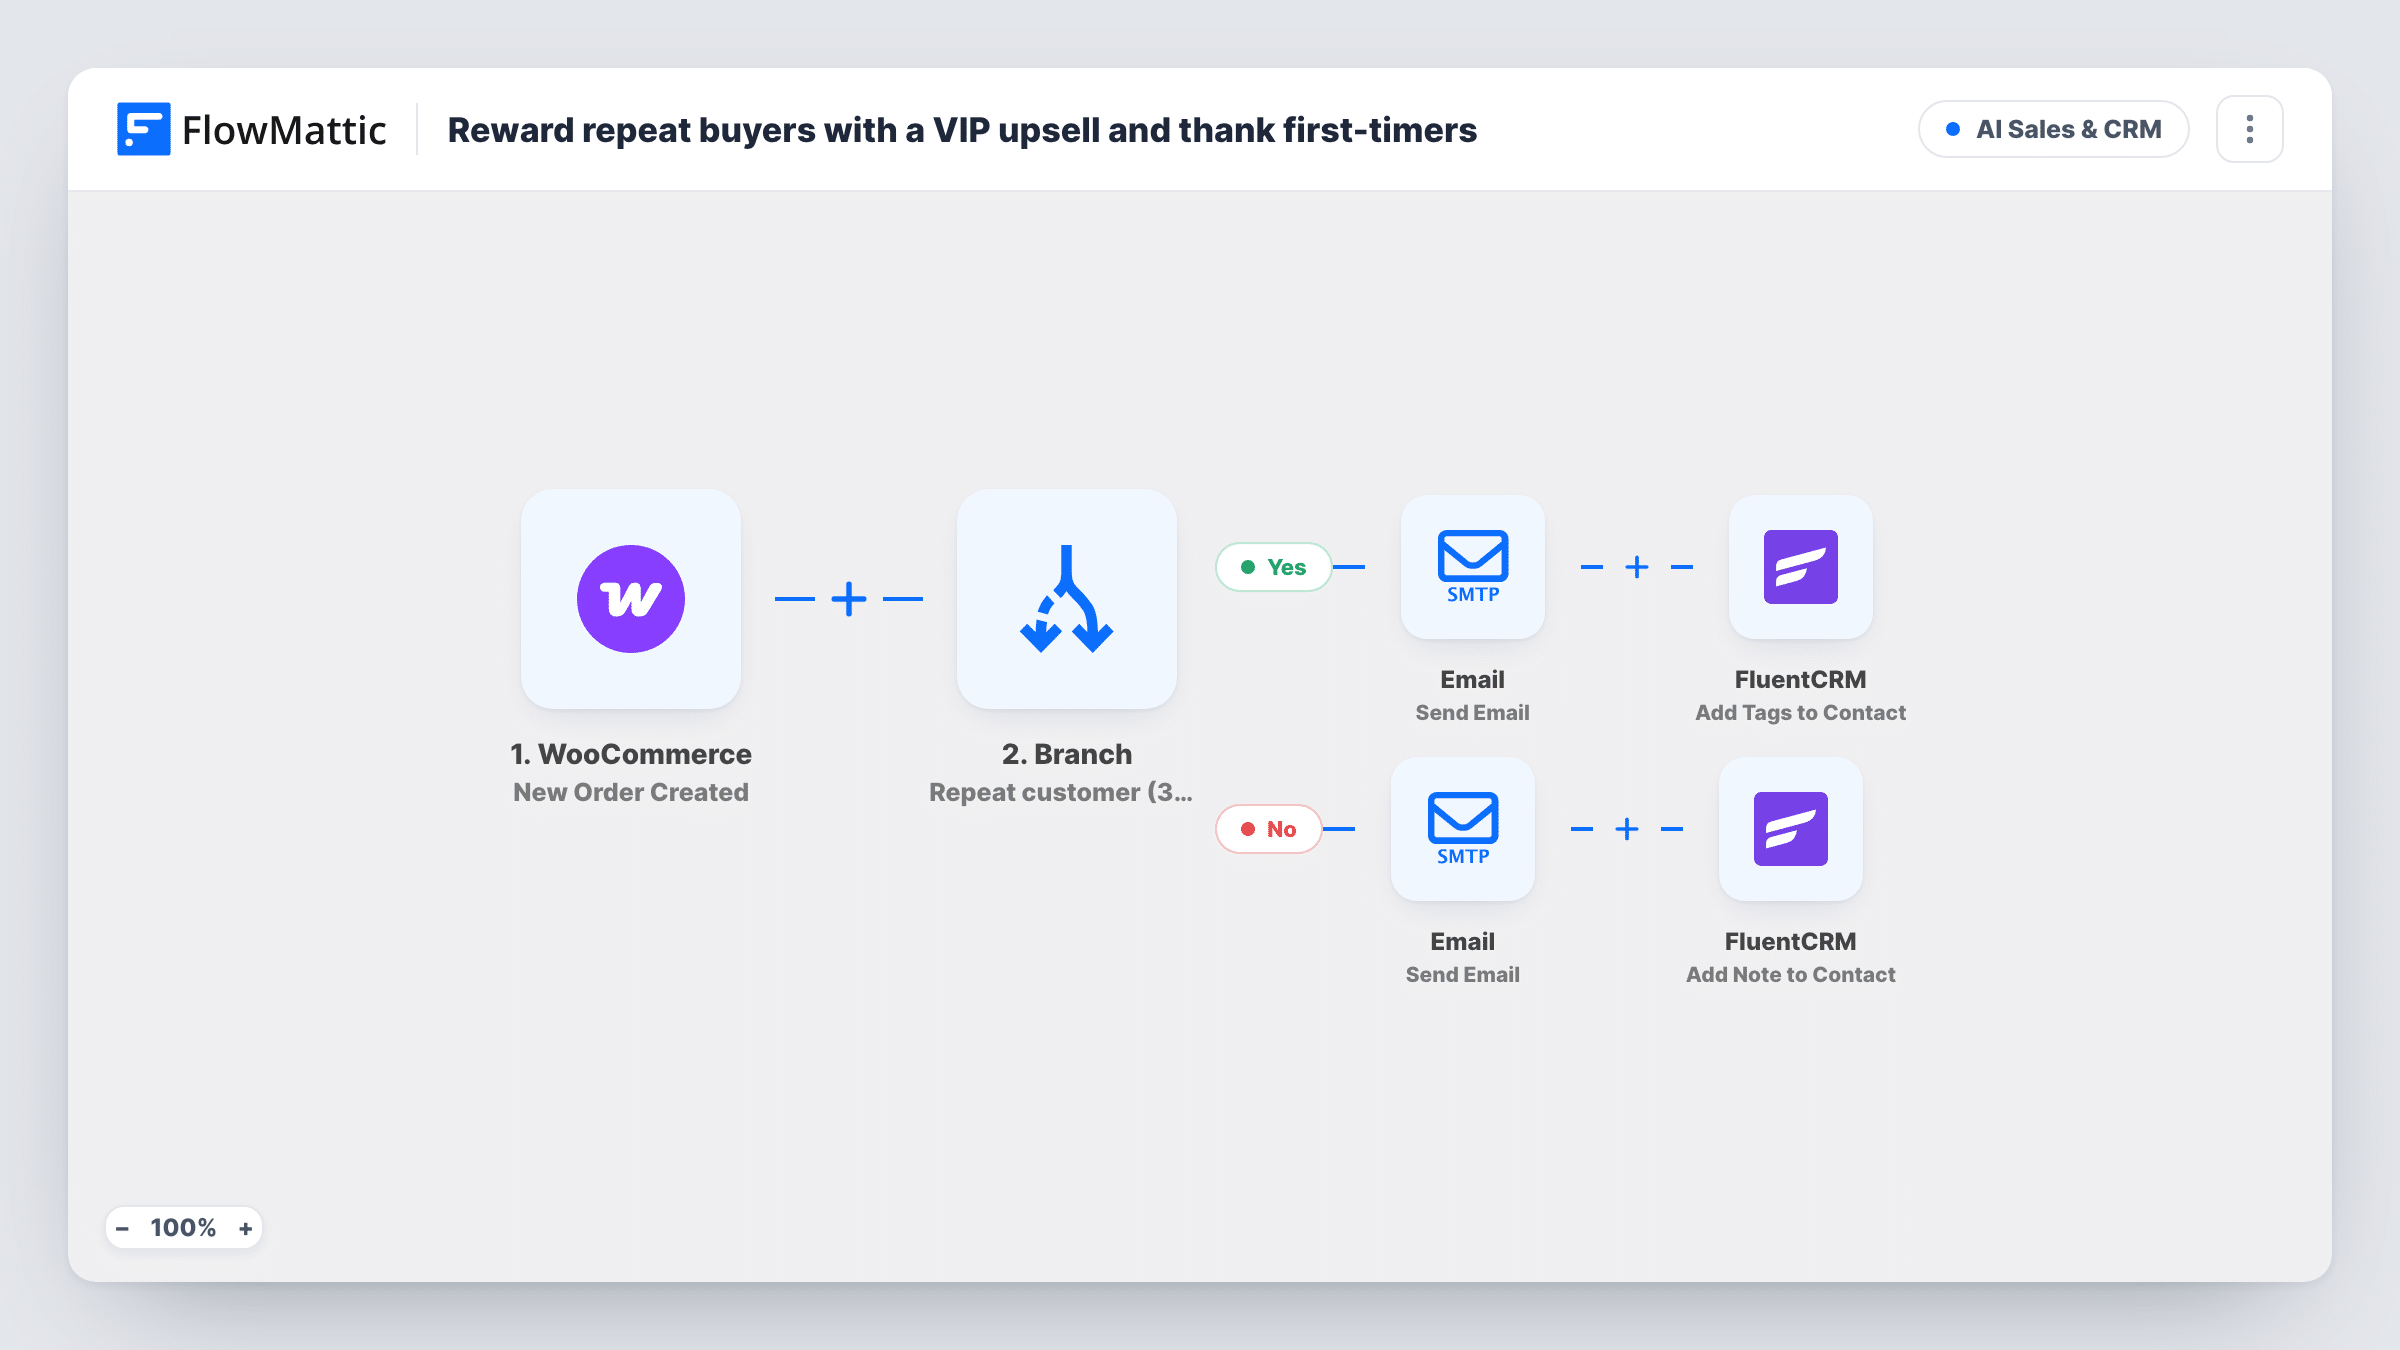The width and height of the screenshot is (2400, 1350).
Task: Add step after No branch Email
Action: click(1627, 829)
